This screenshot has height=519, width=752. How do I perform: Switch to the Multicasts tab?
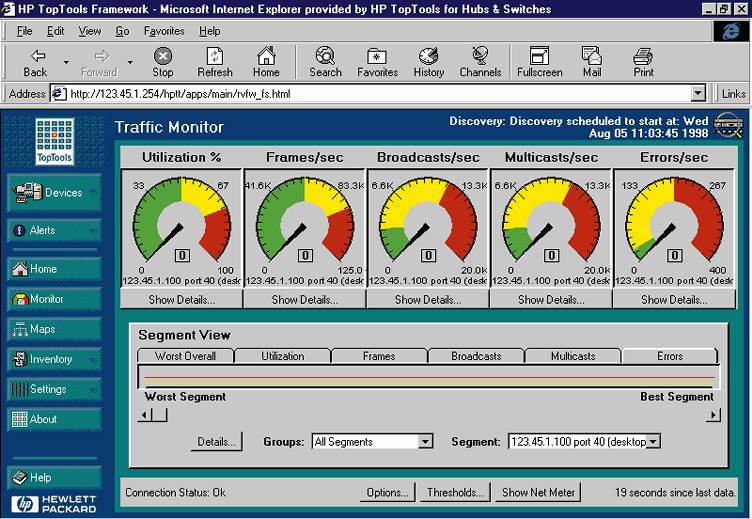click(x=573, y=356)
